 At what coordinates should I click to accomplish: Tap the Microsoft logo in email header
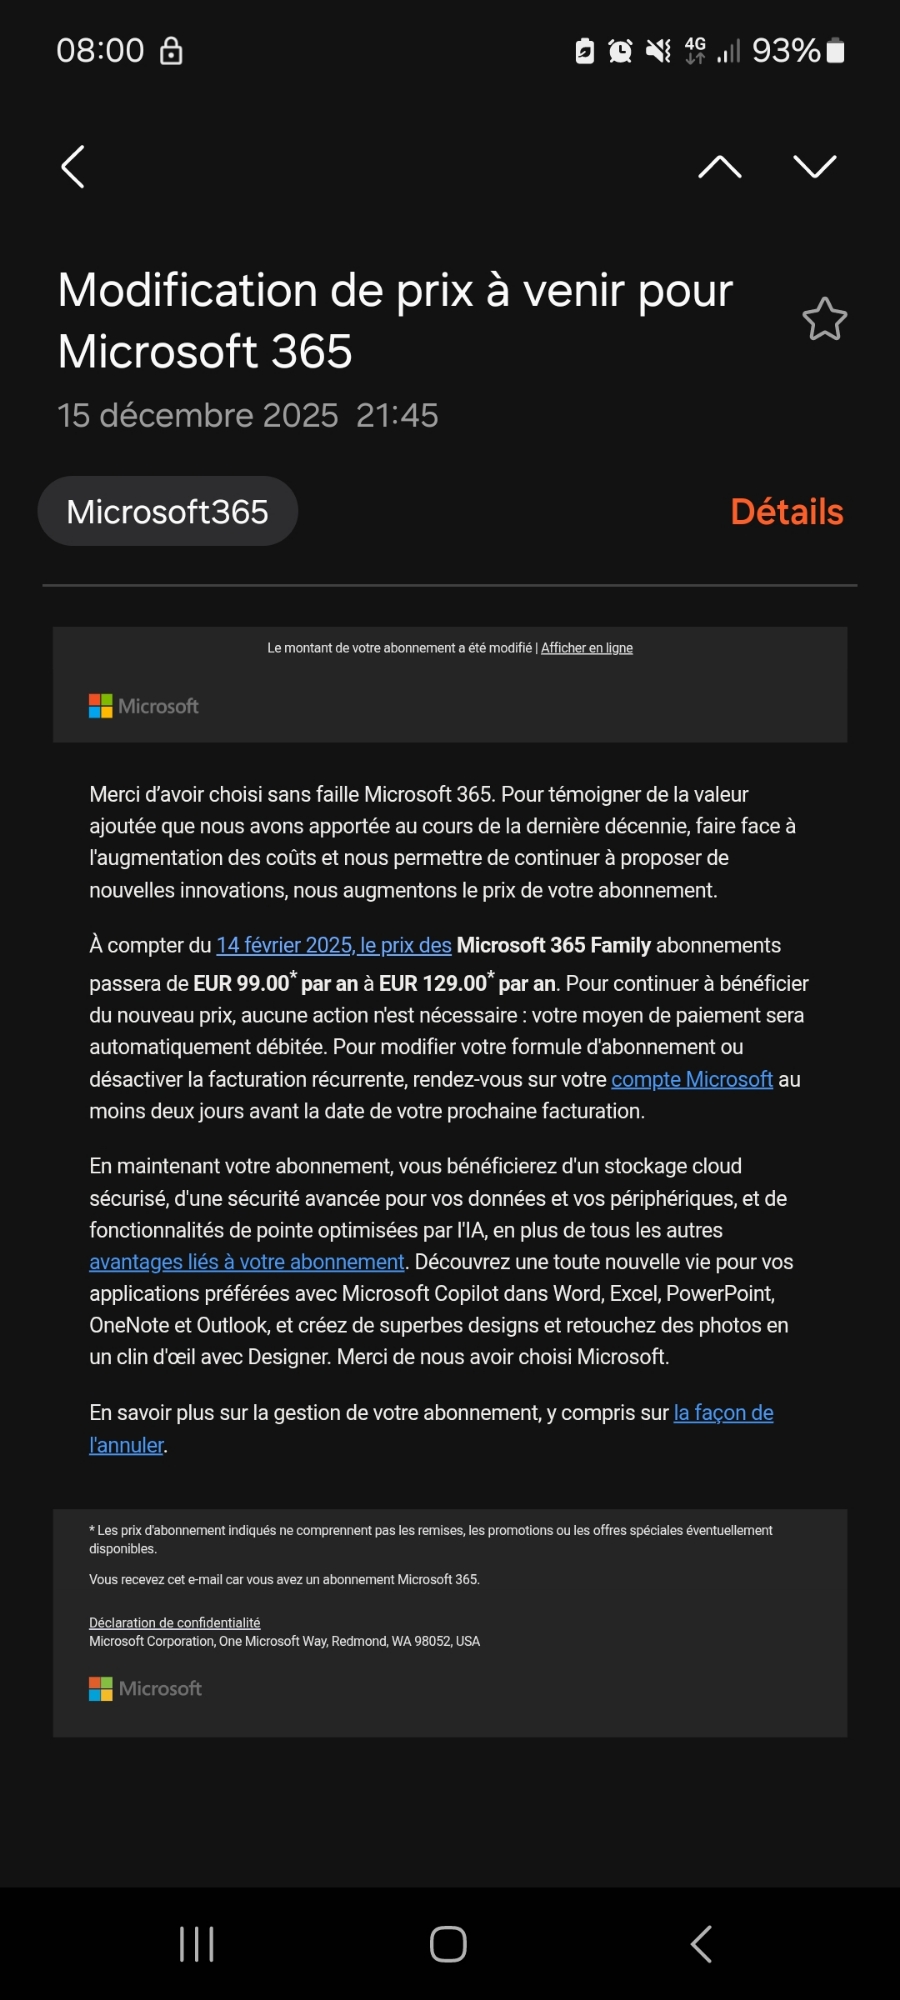(144, 706)
